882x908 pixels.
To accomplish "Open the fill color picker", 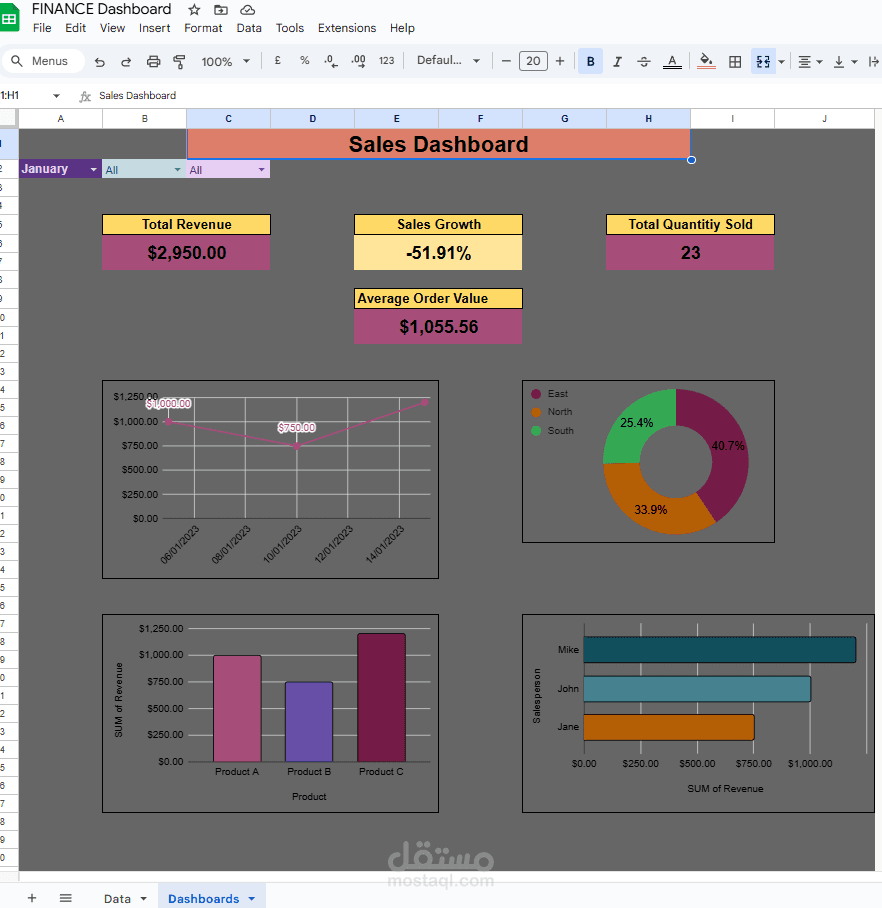I will click(706, 61).
